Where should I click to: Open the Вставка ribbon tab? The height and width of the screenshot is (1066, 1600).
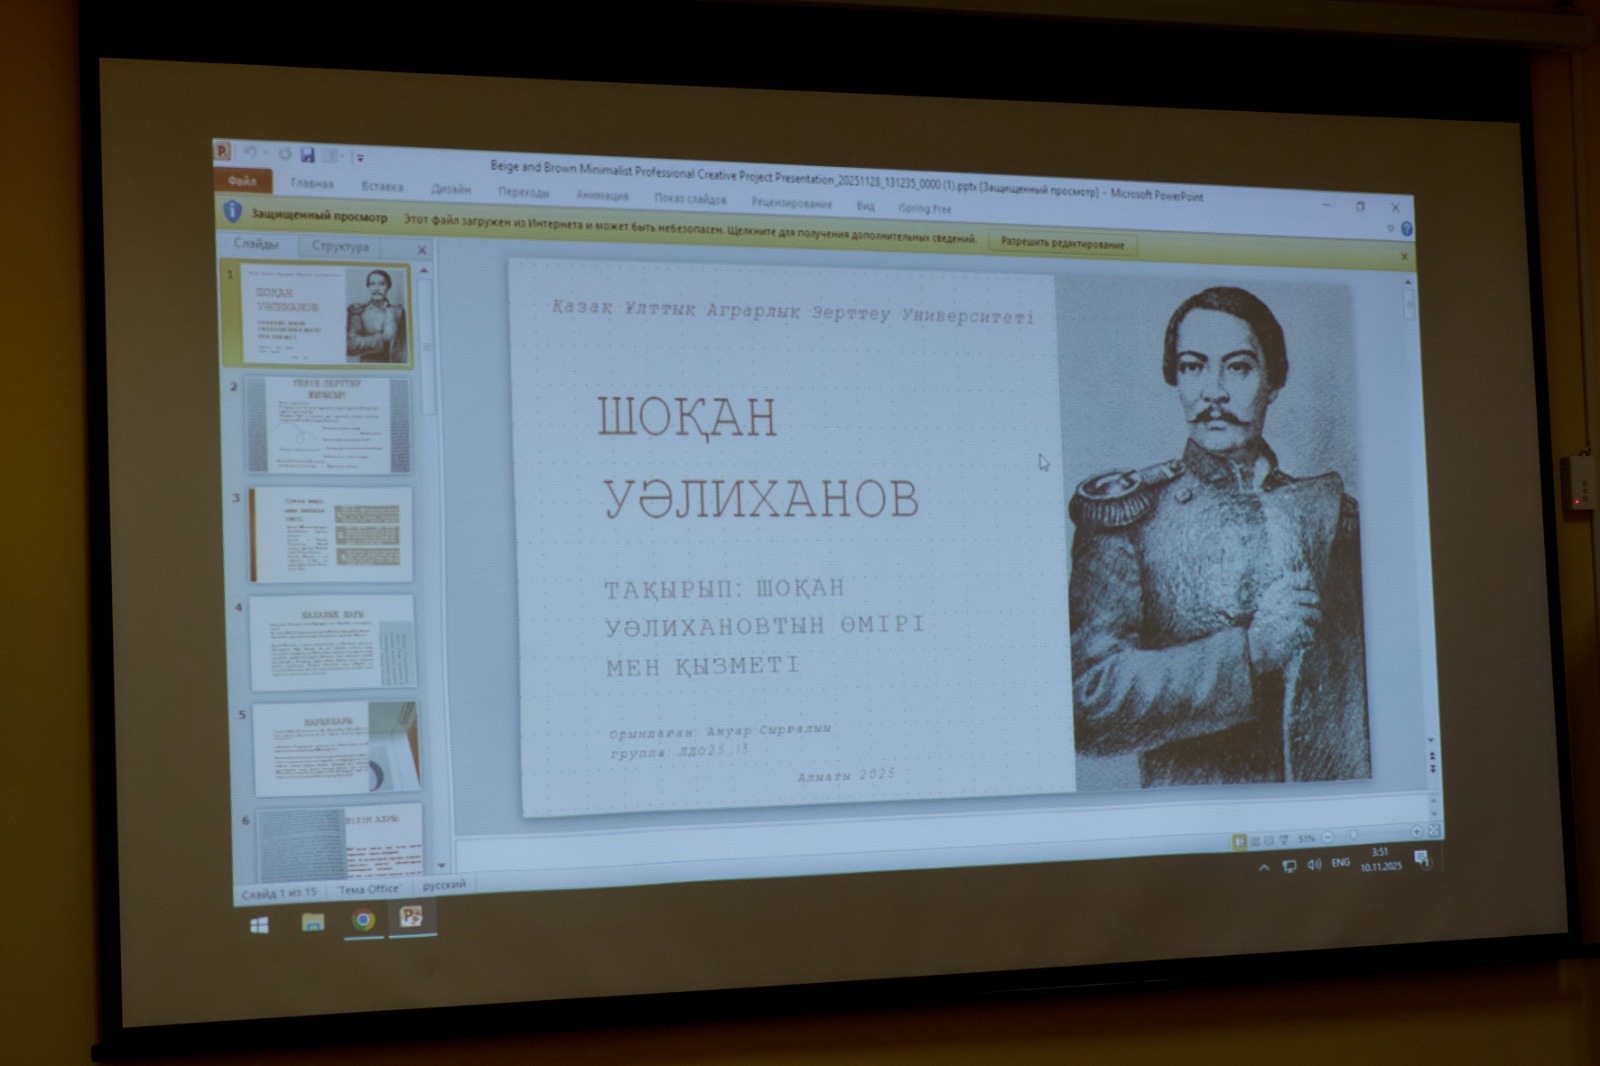pyautogui.click(x=382, y=186)
